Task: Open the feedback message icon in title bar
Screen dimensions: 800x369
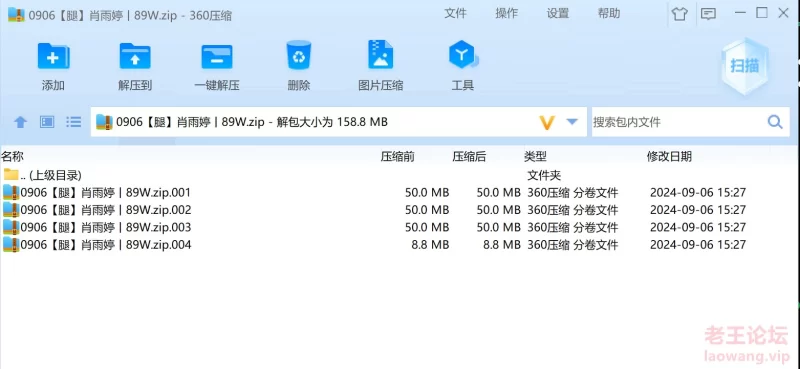Action: (708, 14)
